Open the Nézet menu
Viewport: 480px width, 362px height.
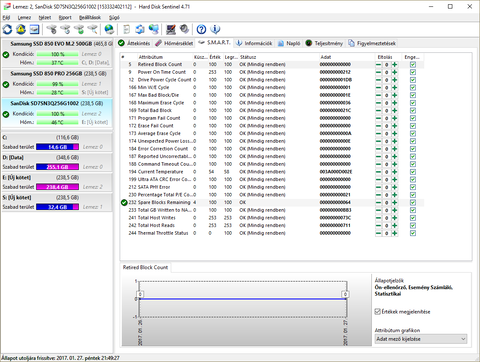(x=45, y=18)
